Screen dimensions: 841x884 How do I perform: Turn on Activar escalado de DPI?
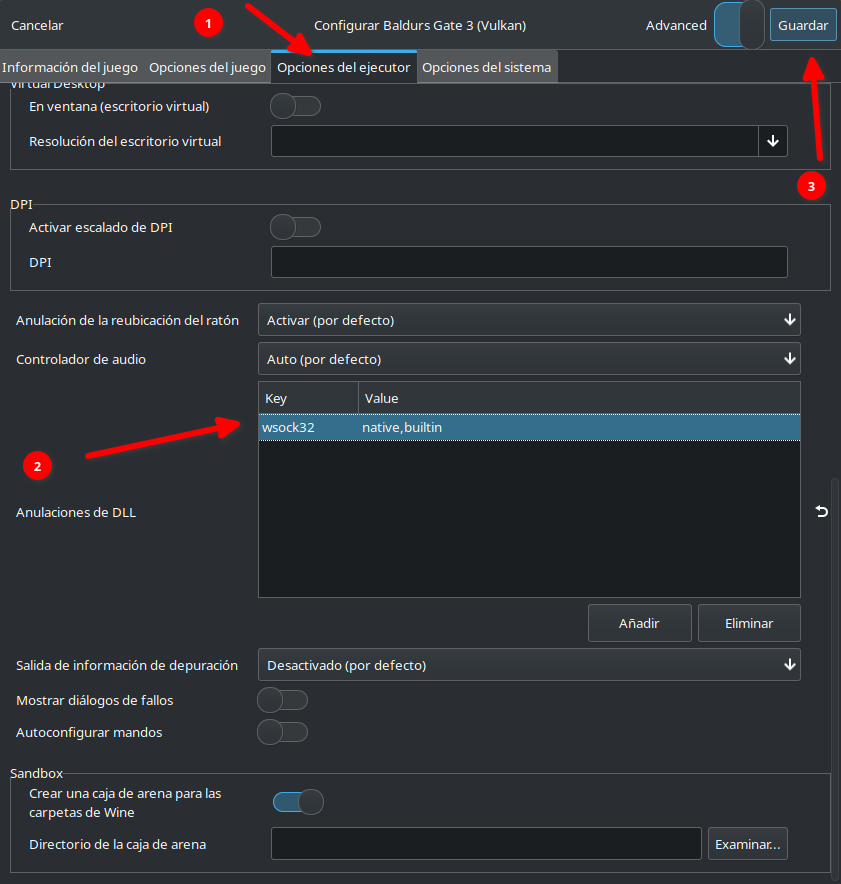click(x=295, y=227)
